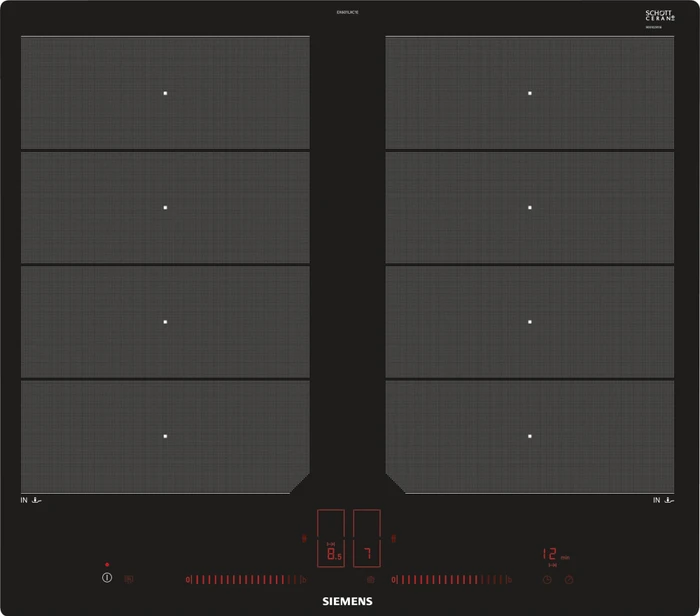Viewport: 700px width, 616px height.
Task: Tap the 12 min timer display
Action: point(556,554)
